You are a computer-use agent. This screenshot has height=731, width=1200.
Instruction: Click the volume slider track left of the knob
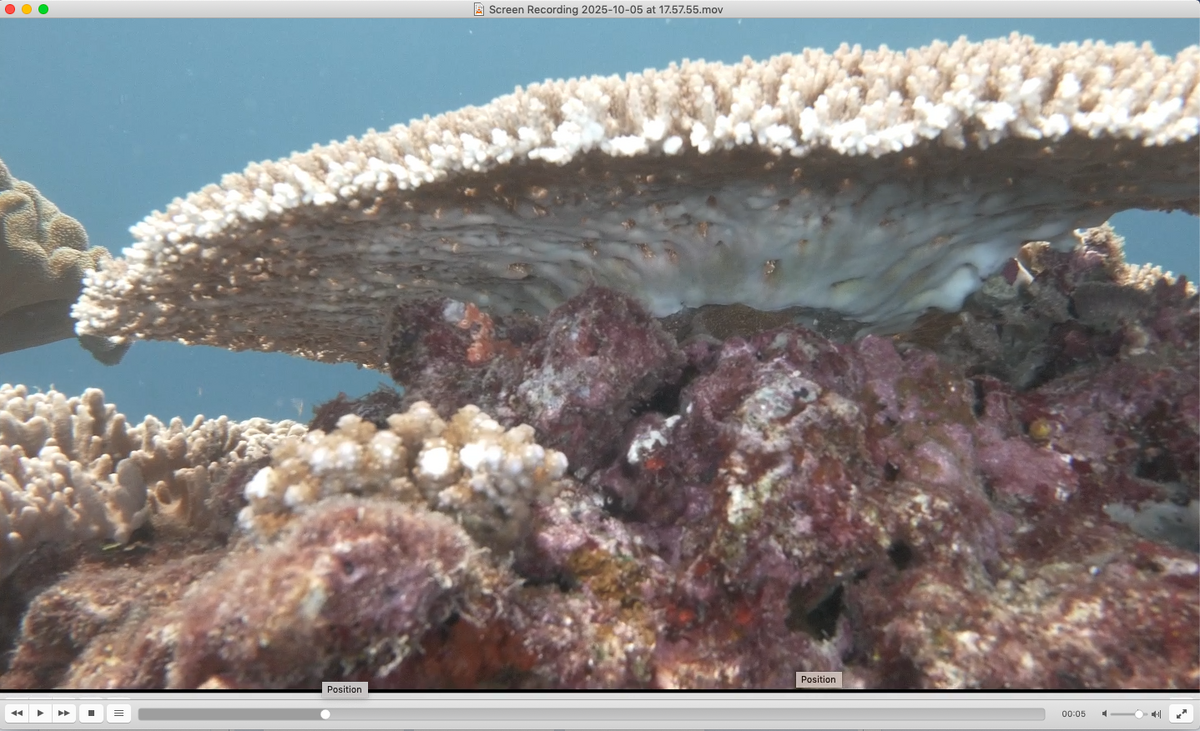(1122, 714)
